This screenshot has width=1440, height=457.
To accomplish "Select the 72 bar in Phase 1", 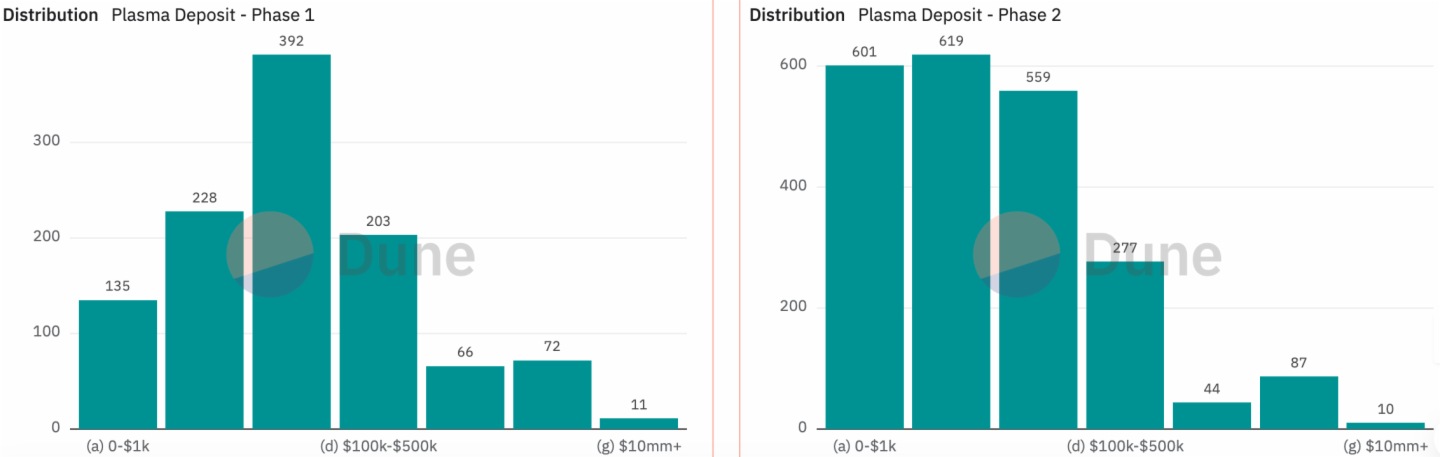I will tap(552, 394).
